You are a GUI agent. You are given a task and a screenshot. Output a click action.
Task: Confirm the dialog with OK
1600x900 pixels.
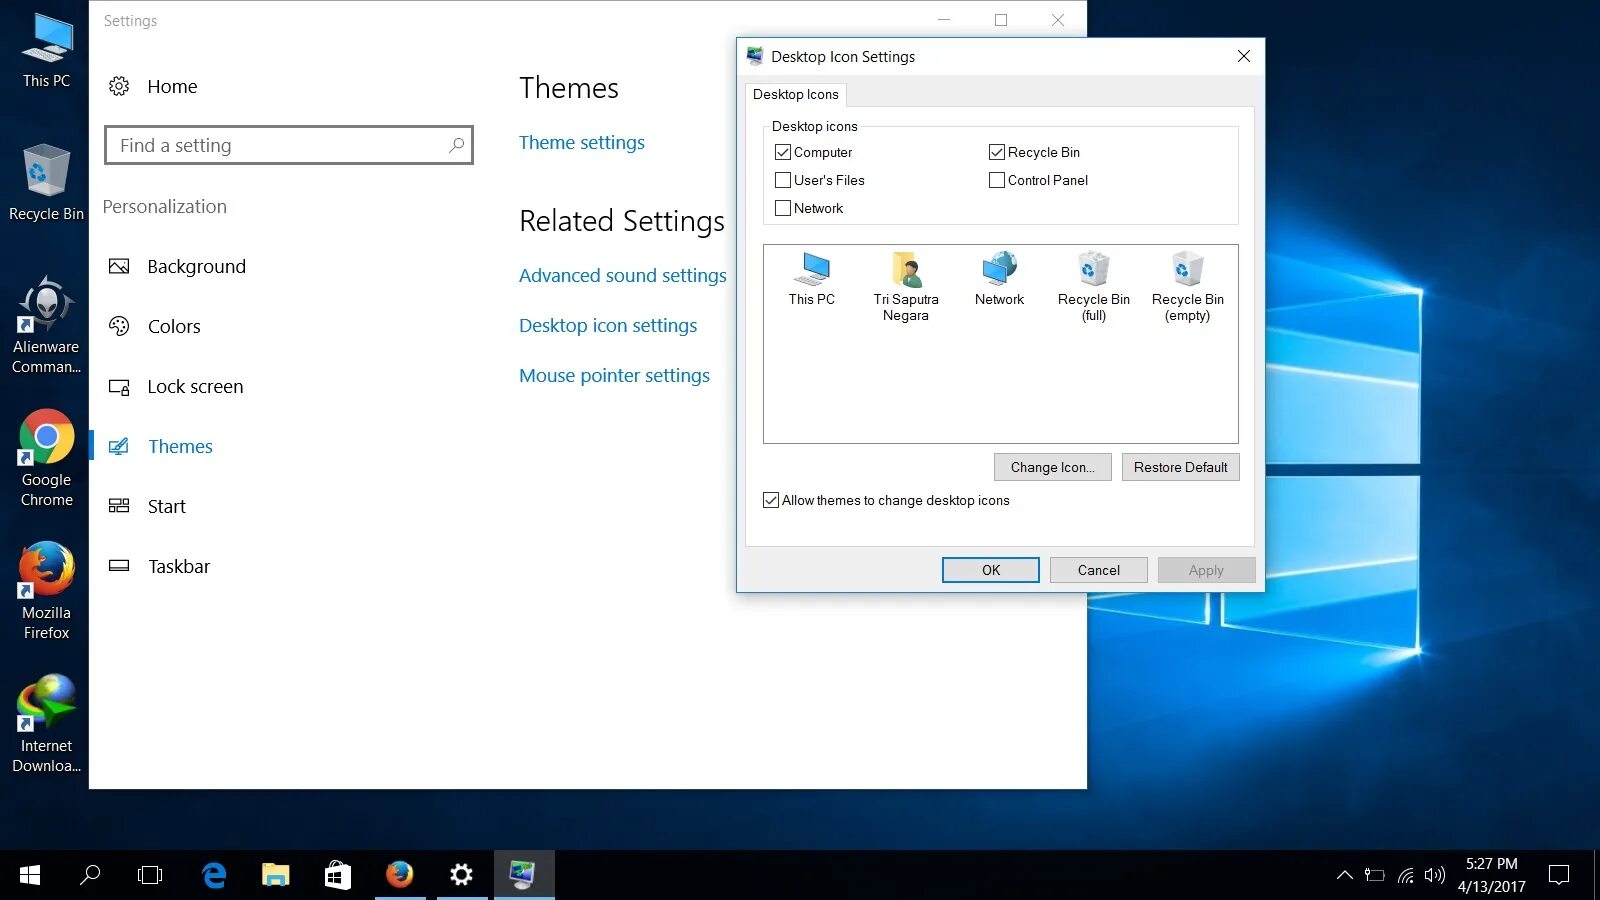click(x=991, y=570)
